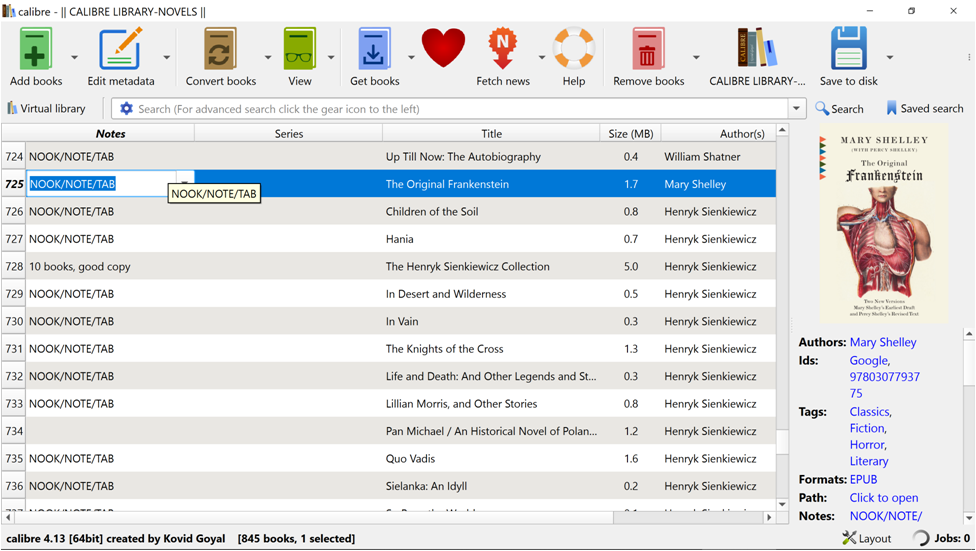Click the Layout tools icon
This screenshot has height=551, width=976.
tap(848, 538)
